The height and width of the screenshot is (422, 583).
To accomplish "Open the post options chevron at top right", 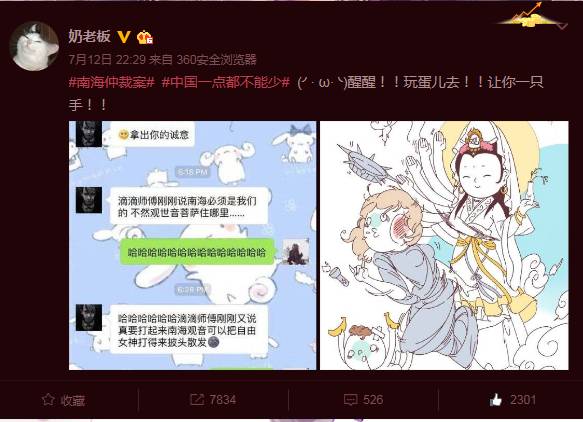I will (561, 26).
